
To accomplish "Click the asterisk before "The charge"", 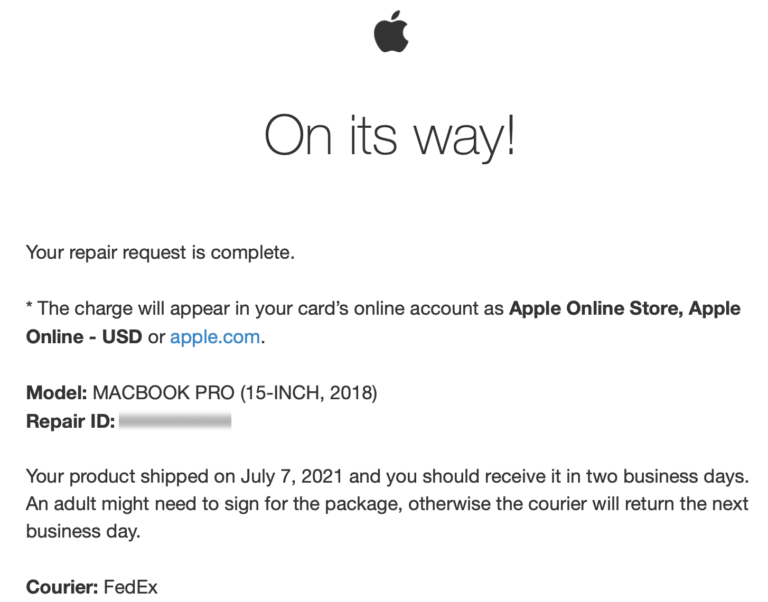I will coord(30,307).
